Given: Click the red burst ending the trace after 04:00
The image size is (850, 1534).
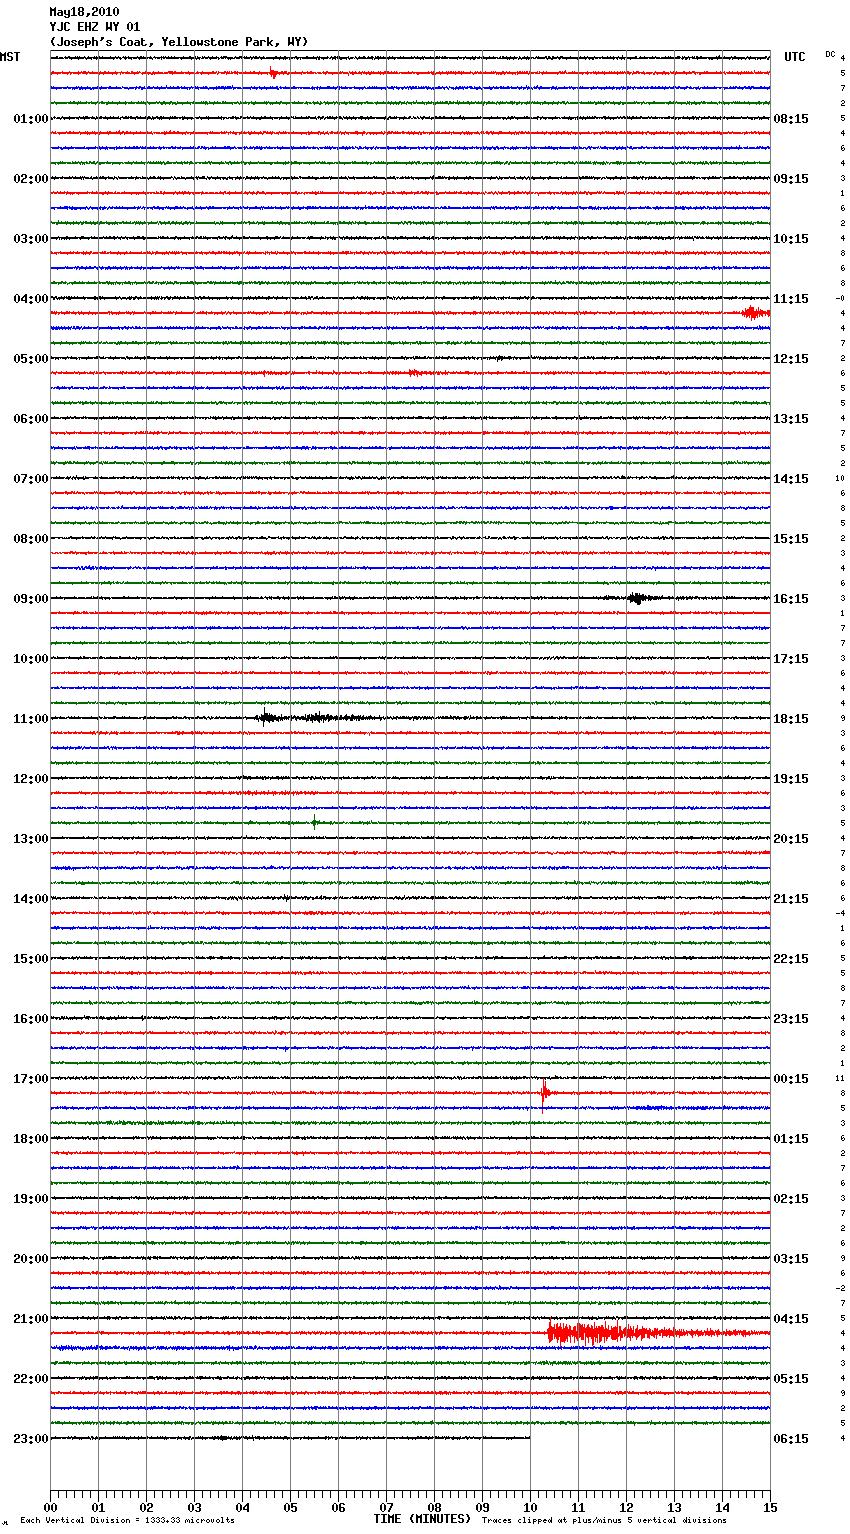Looking at the screenshot, I should 755,313.
